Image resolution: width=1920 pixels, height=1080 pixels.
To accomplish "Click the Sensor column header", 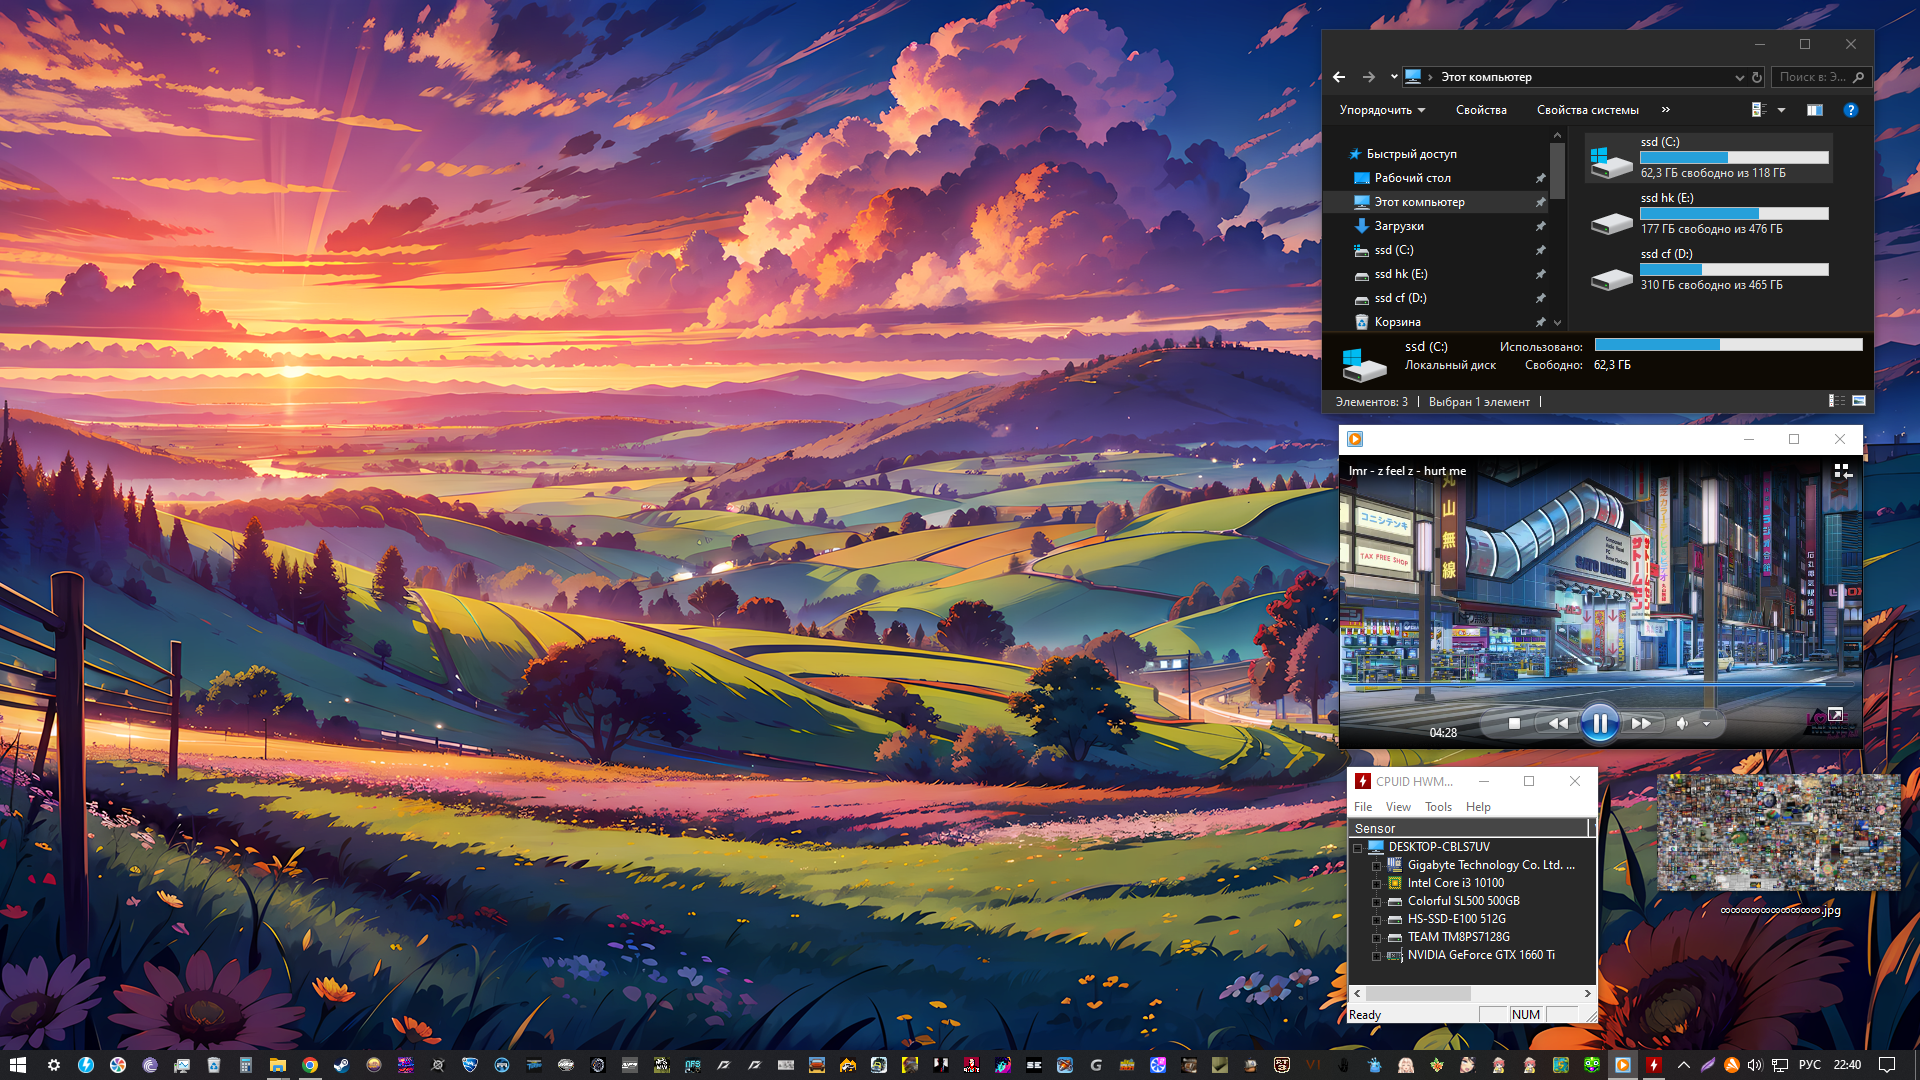I will point(1469,828).
